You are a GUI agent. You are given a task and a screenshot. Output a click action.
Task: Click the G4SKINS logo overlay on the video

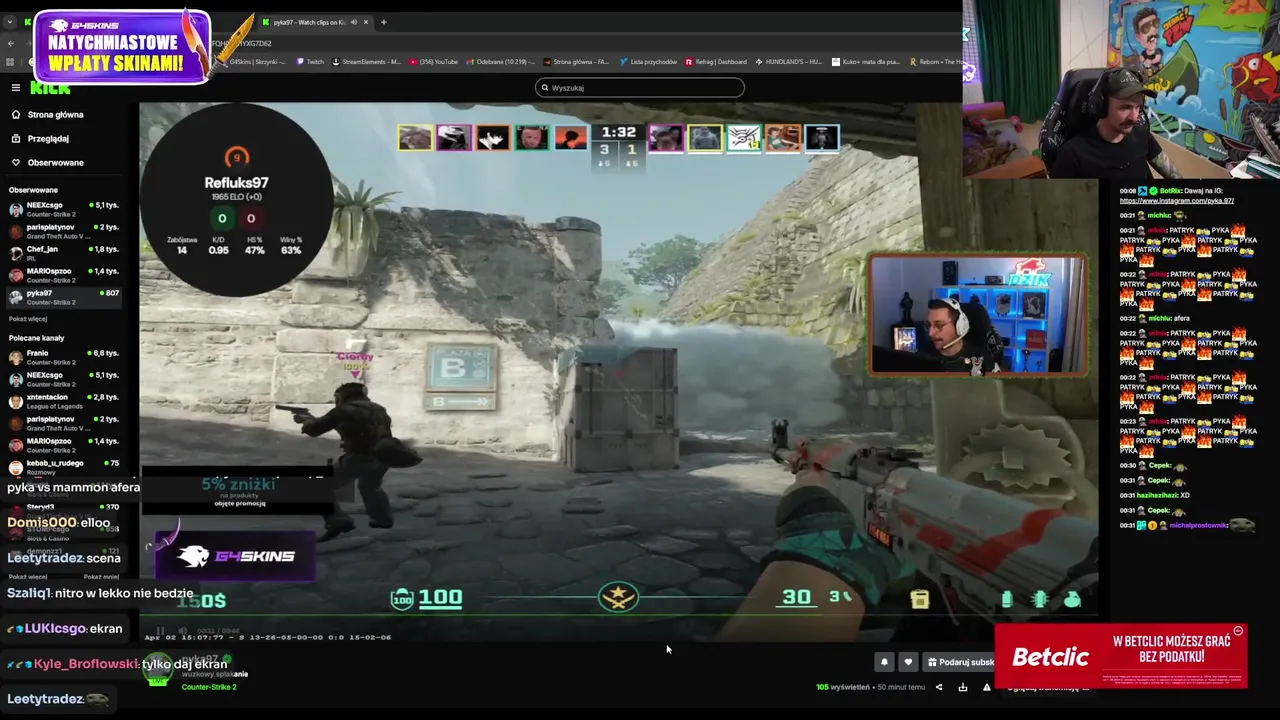tap(235, 557)
